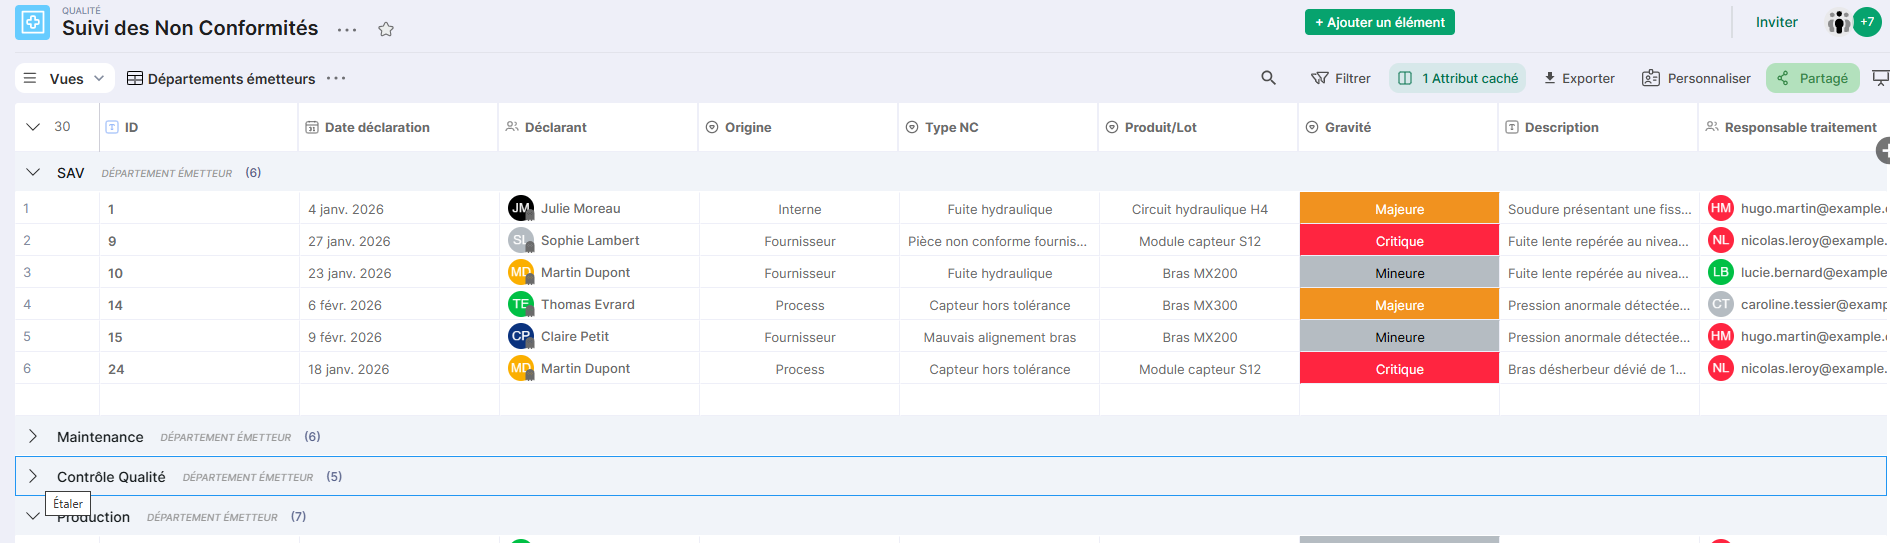Click the Qualité app logo icon
This screenshot has width=1890, height=543.
coord(32,22)
